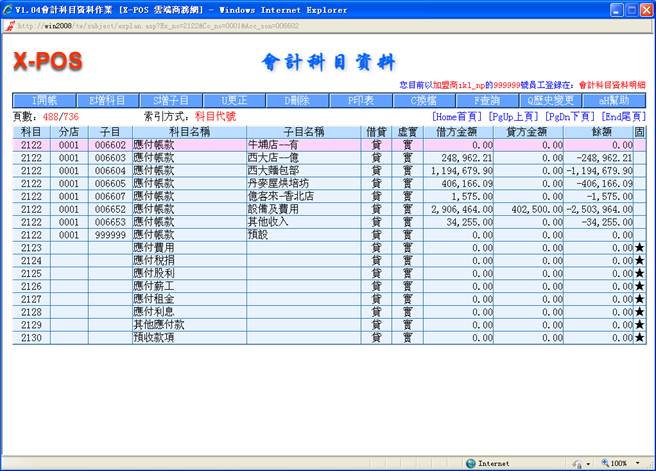Click the I開帳 toolbar button
This screenshot has width=656, height=471.
click(44, 100)
